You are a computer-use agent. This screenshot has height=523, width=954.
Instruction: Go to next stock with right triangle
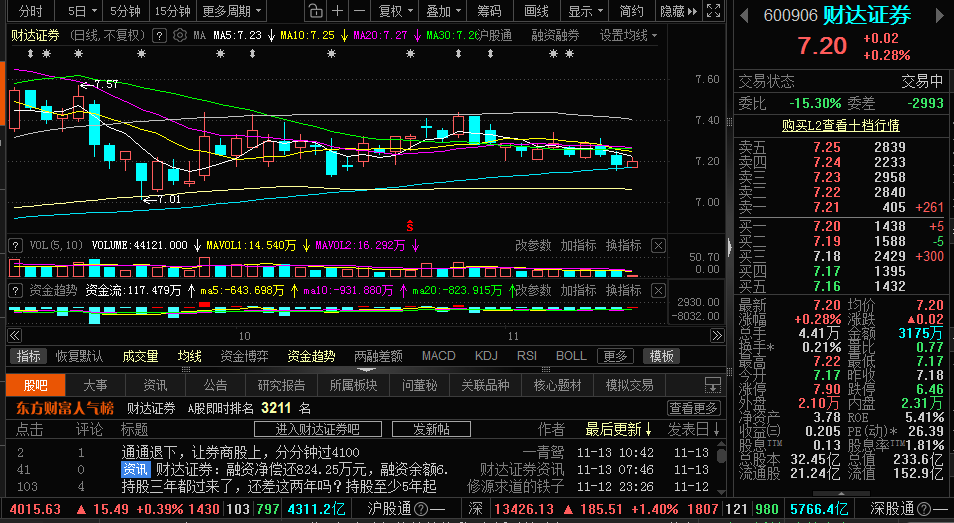[x=942, y=16]
